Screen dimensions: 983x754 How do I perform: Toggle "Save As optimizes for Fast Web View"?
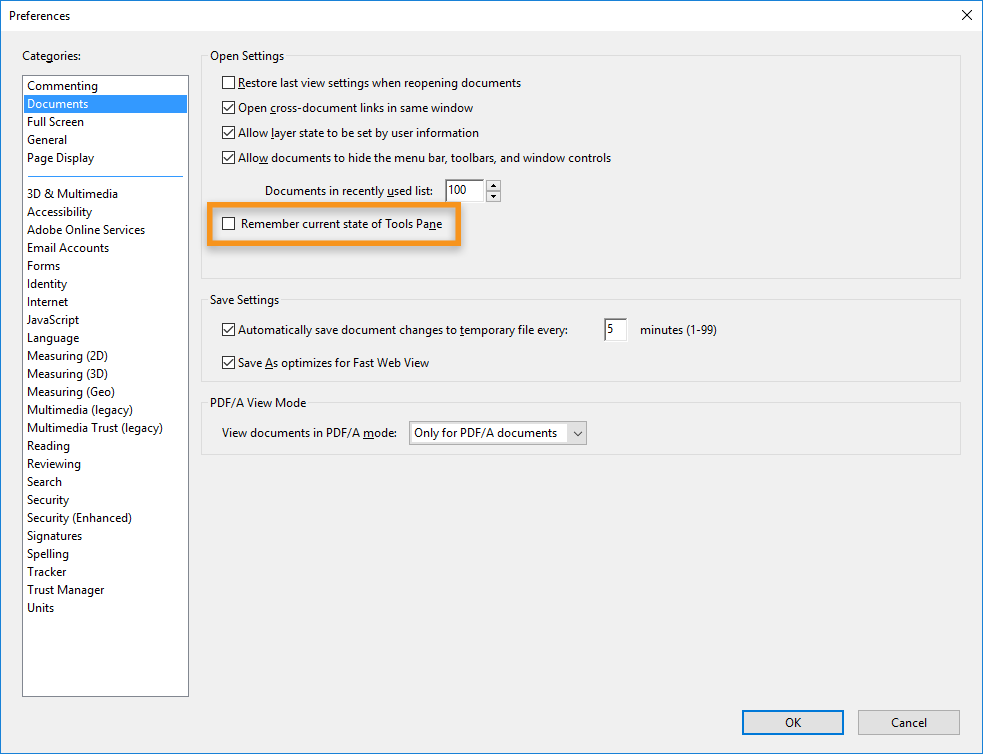[229, 362]
